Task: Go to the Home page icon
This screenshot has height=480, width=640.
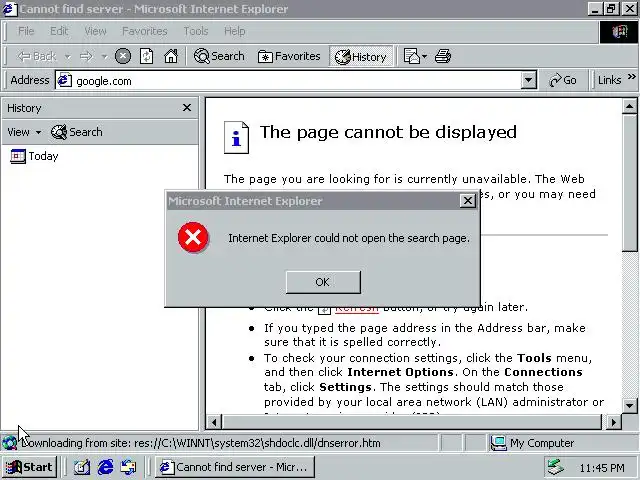Action: point(171,56)
